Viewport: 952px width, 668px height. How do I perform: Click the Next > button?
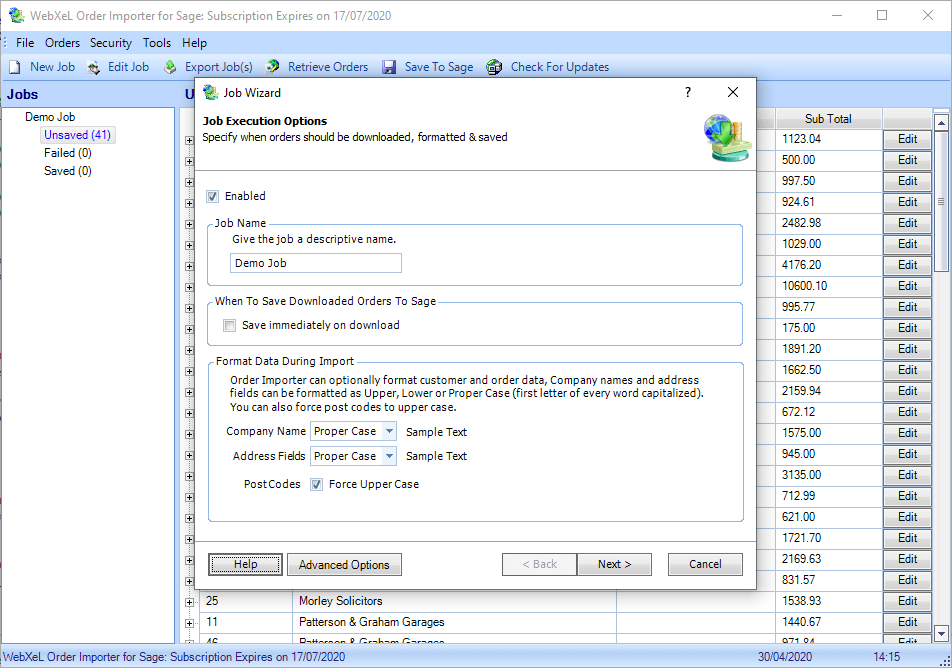coord(614,564)
